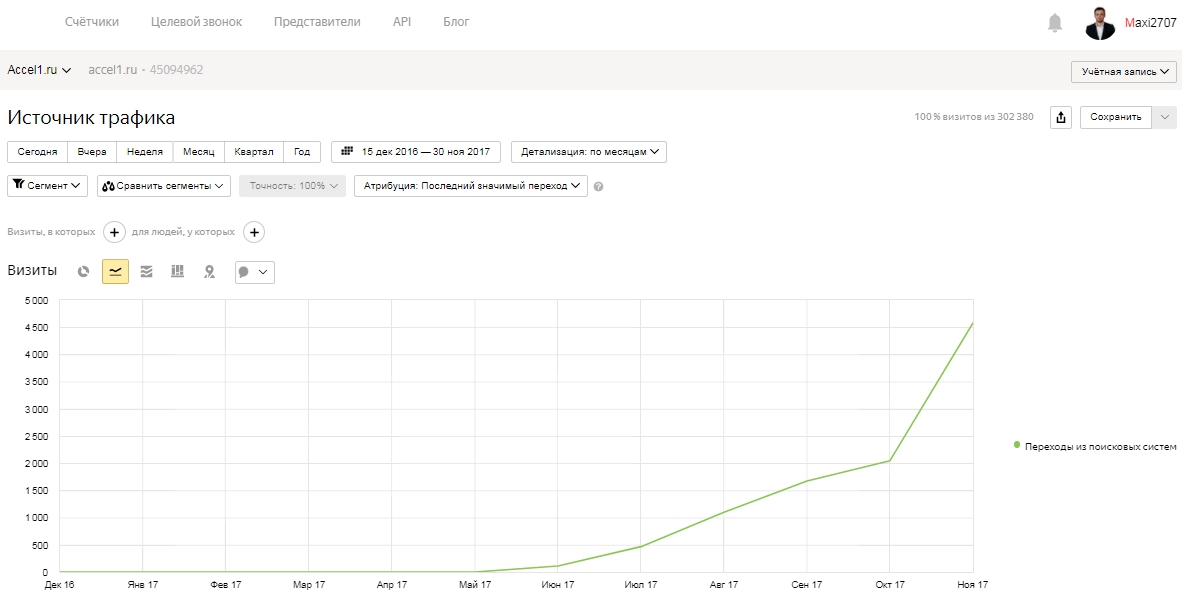Add condition for people plus button

(x=254, y=232)
